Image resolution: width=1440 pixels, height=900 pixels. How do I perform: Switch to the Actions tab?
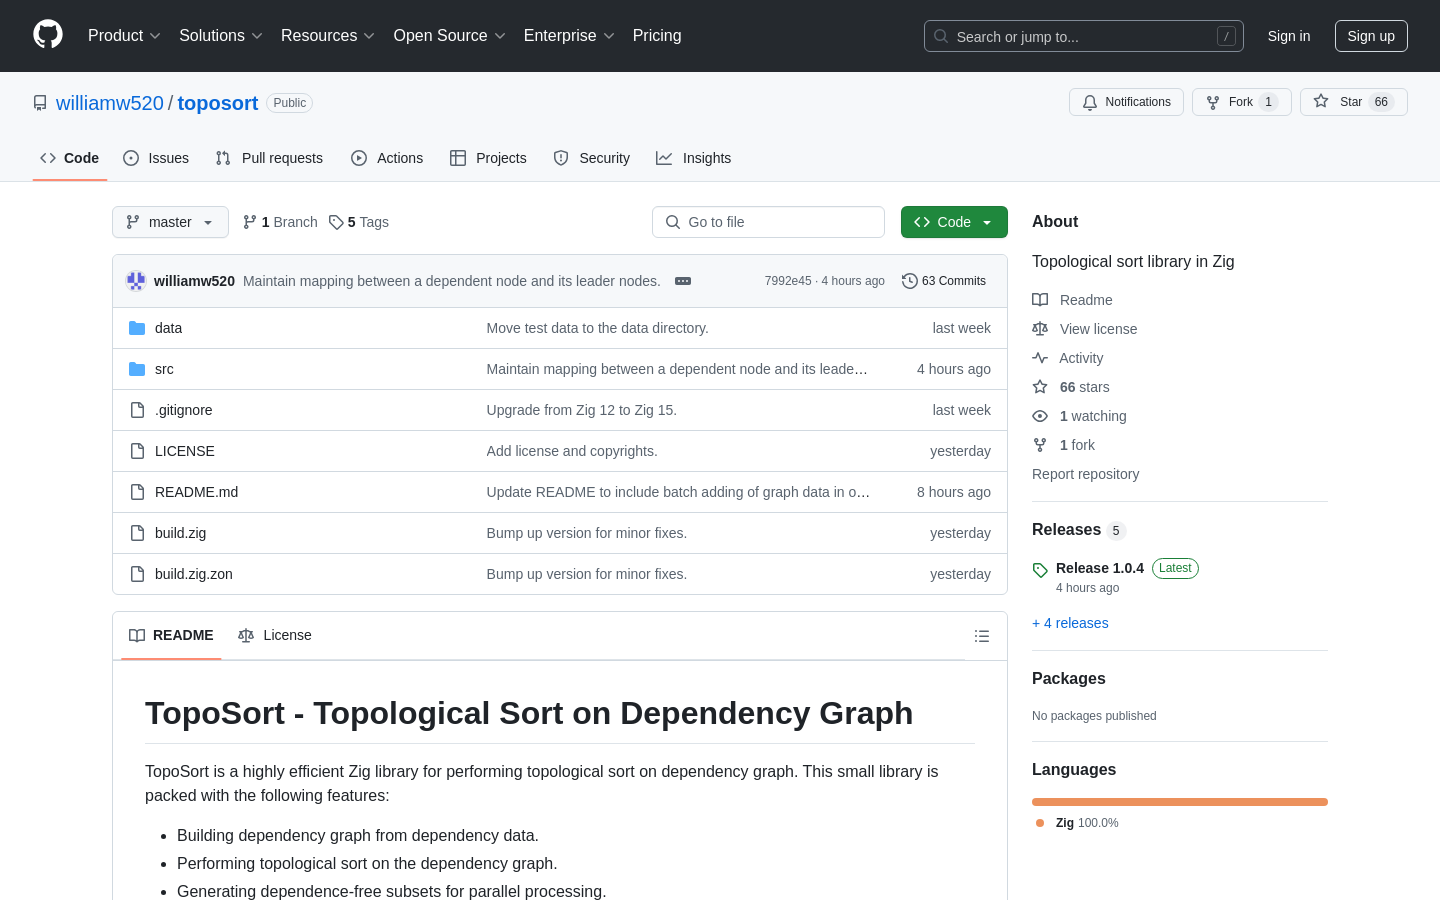[387, 158]
